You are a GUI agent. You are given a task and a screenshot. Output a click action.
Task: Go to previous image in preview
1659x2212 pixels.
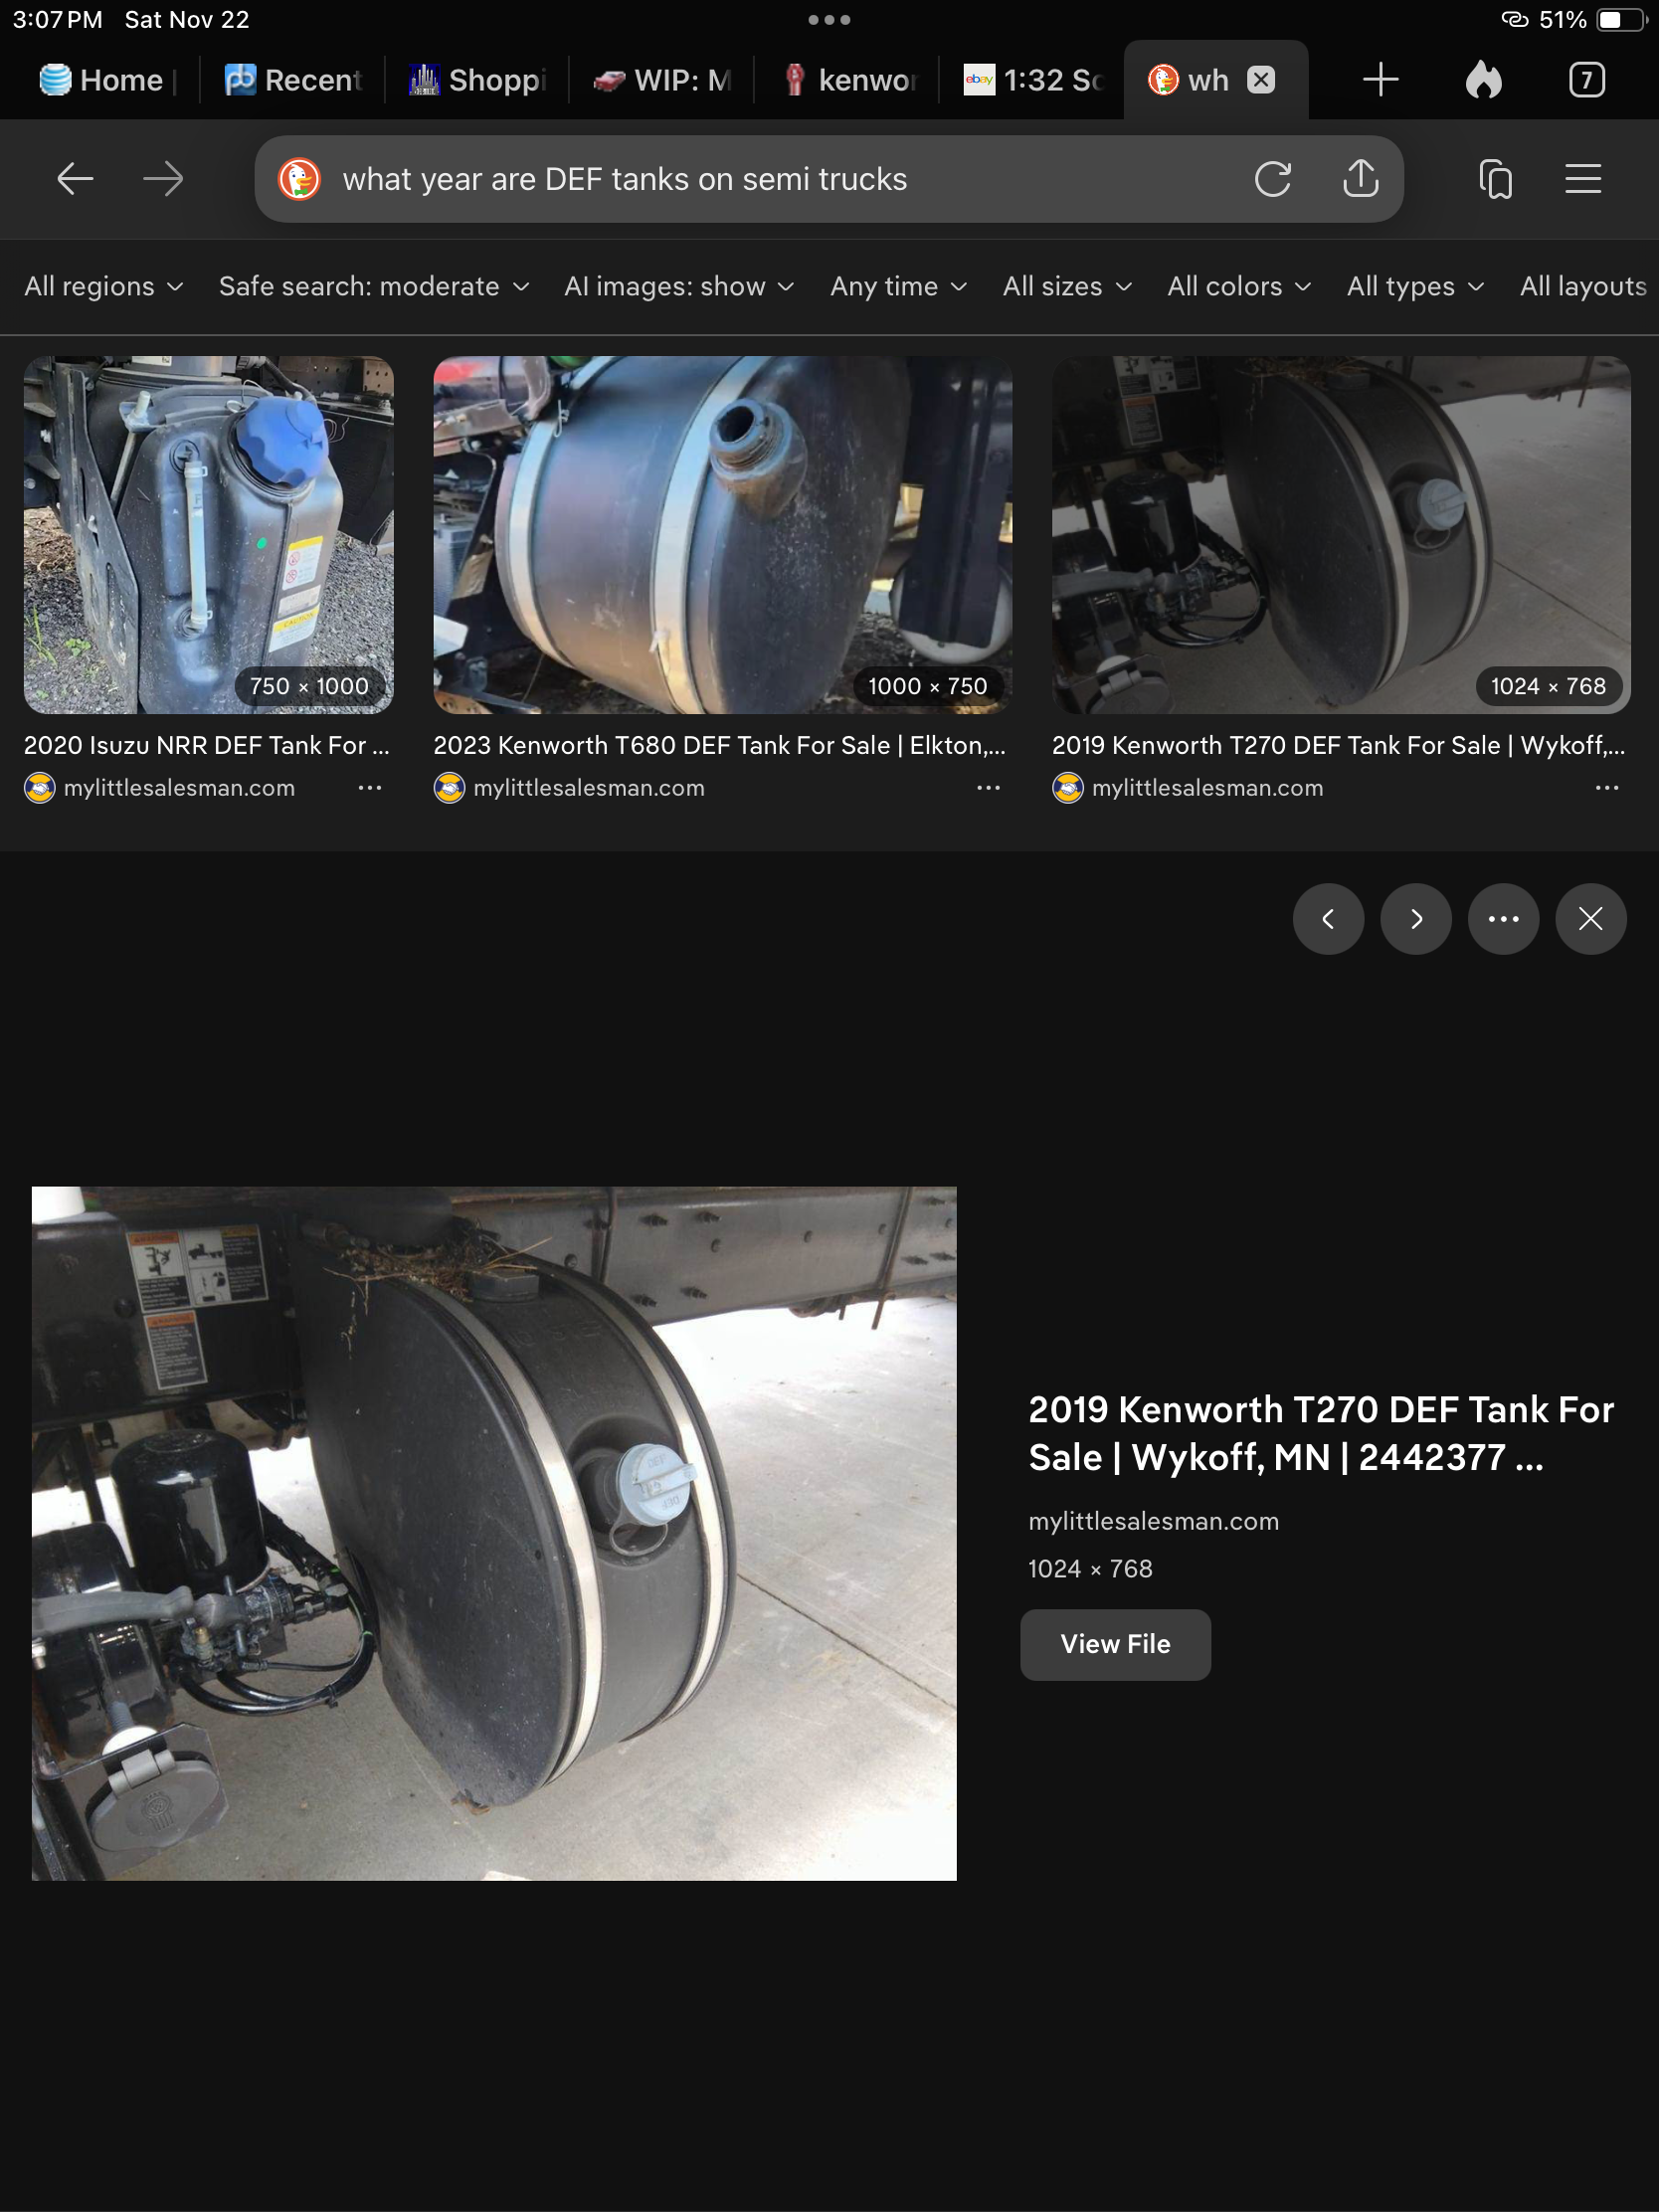[1328, 919]
